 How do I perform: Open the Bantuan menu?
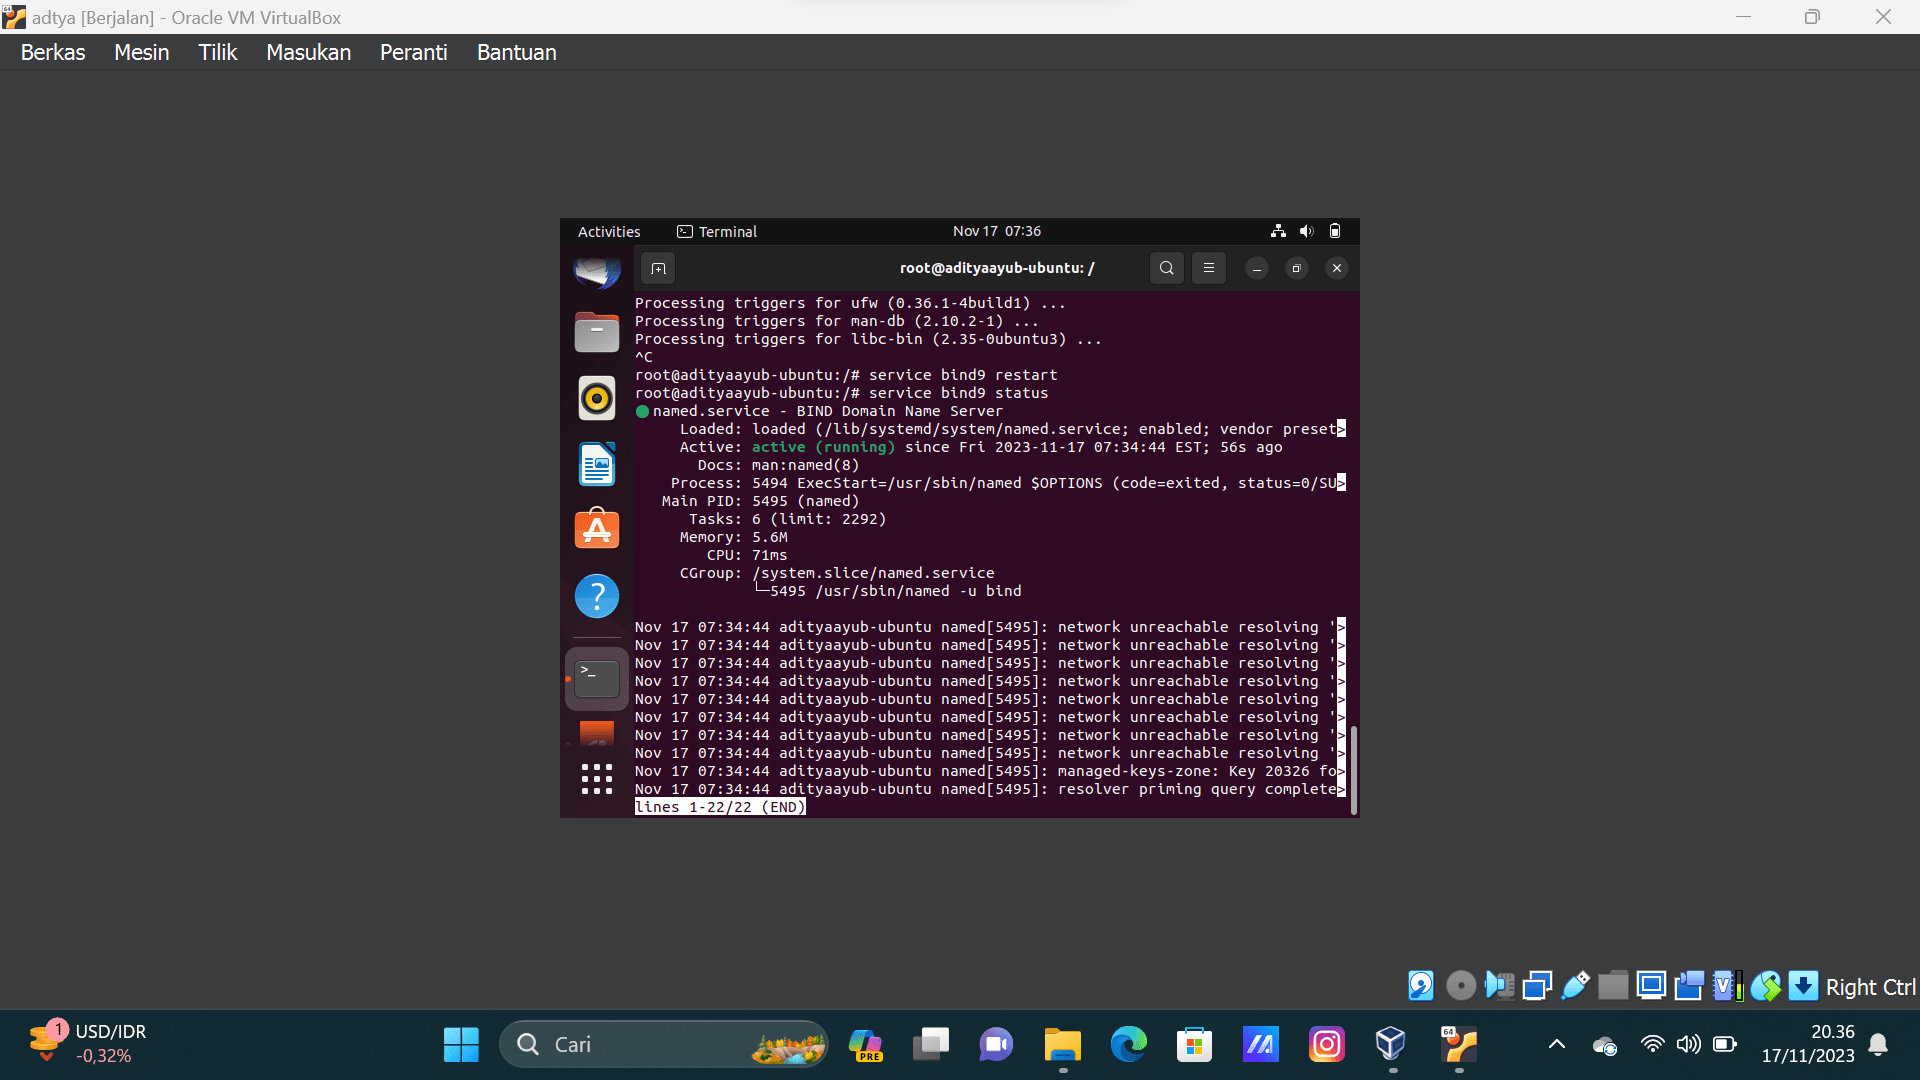click(x=516, y=52)
